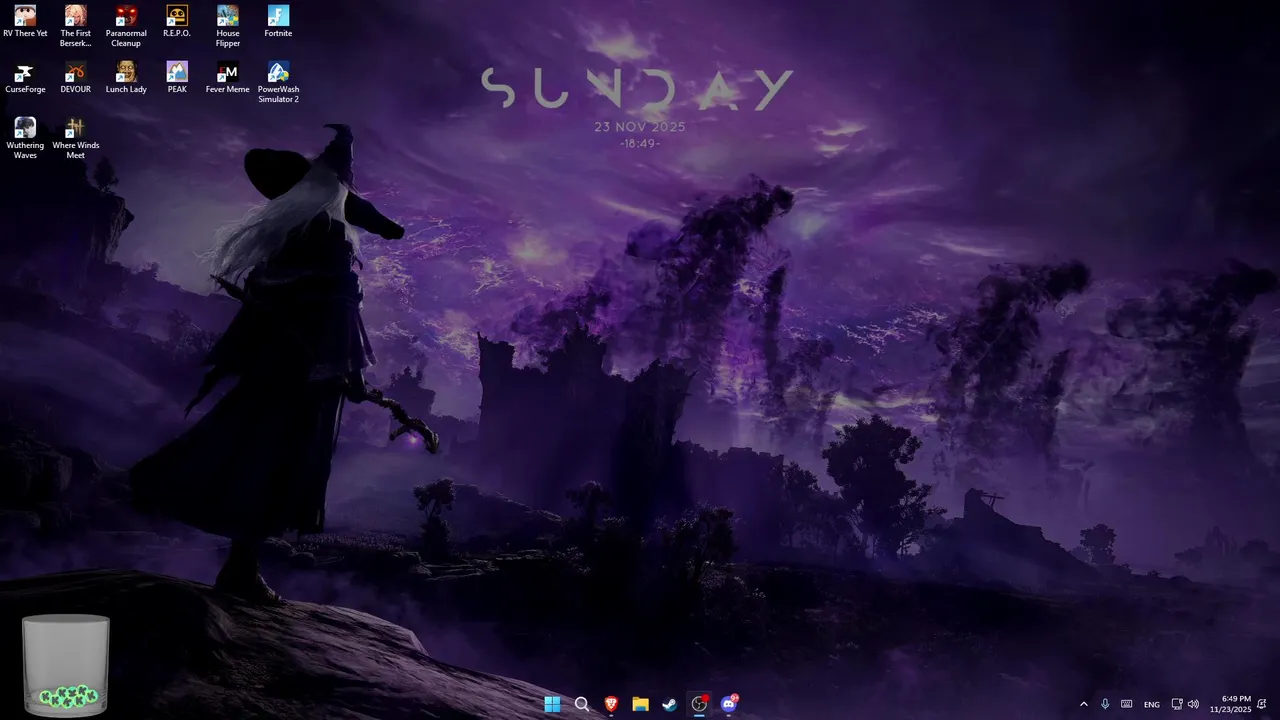Select the Wuthering Waves desktop icon

coord(25,138)
